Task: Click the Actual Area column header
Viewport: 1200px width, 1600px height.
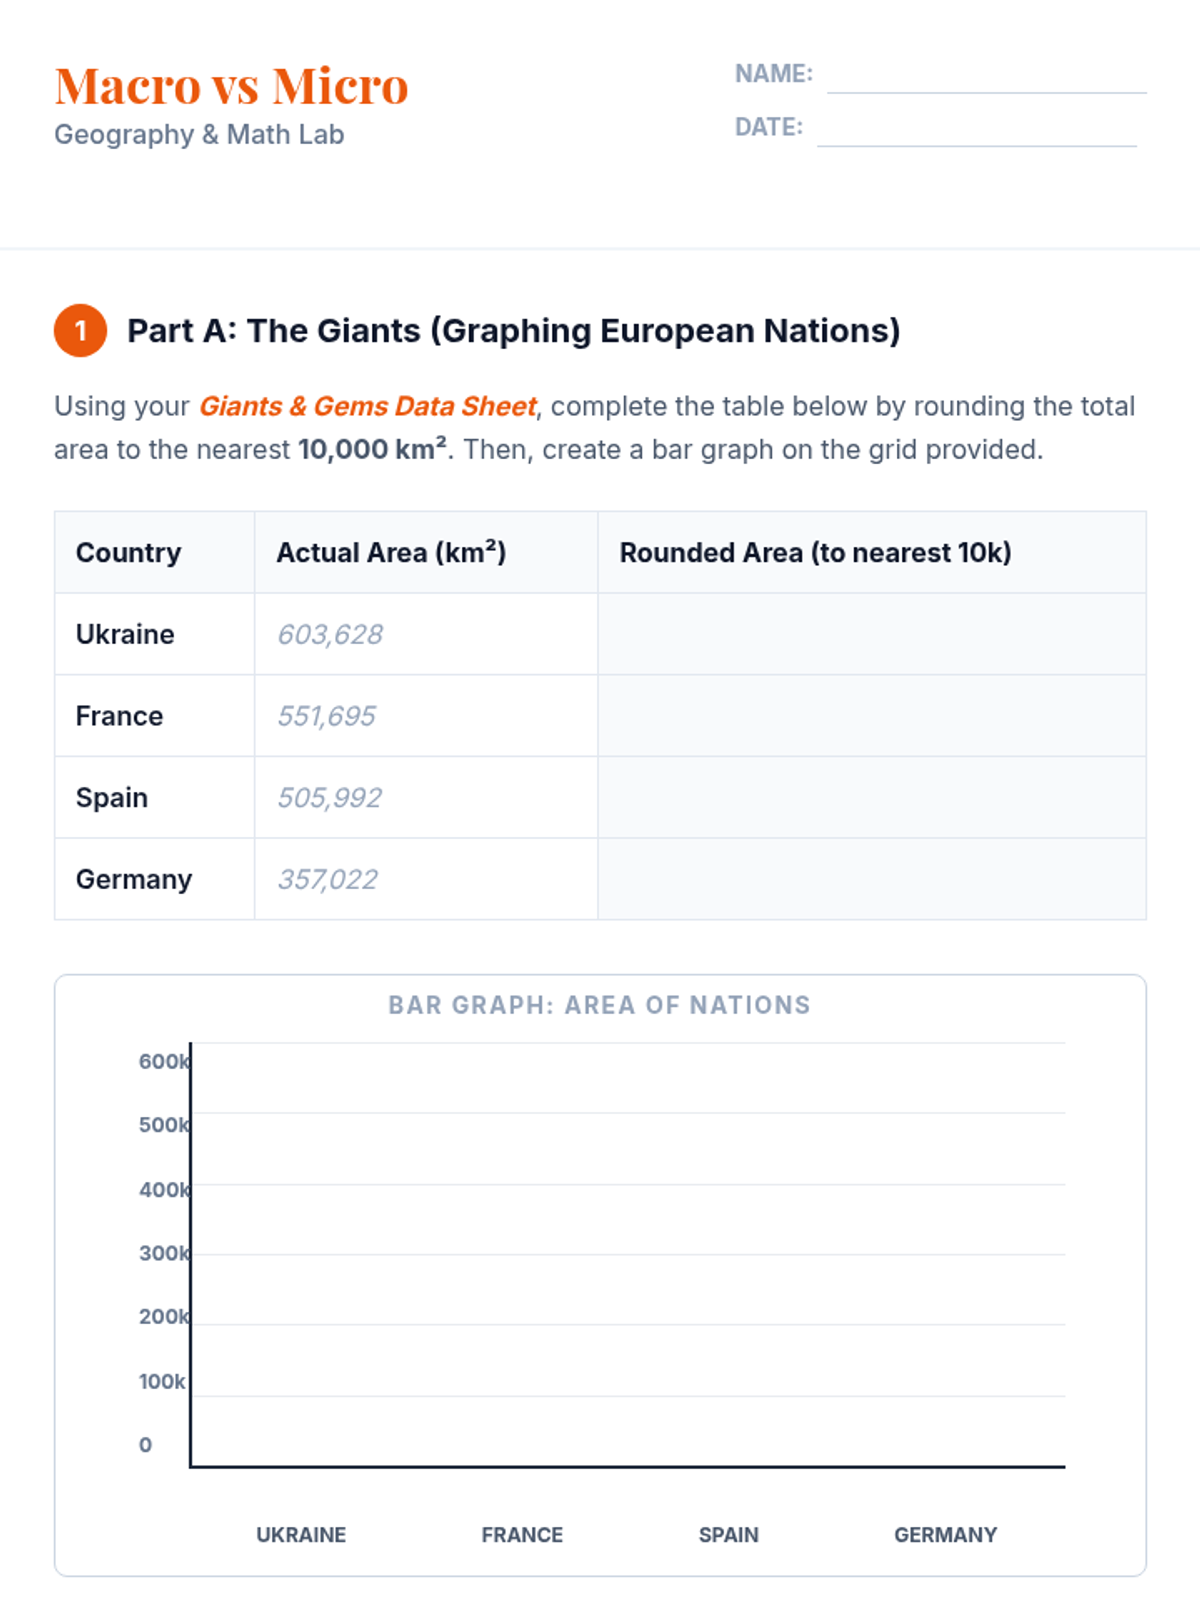Action: pos(391,553)
